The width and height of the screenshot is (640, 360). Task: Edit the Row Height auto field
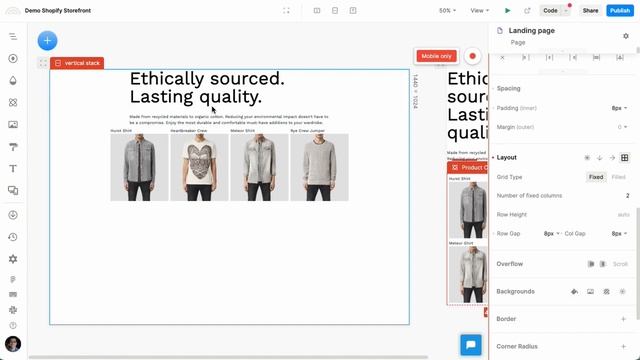[x=623, y=215]
